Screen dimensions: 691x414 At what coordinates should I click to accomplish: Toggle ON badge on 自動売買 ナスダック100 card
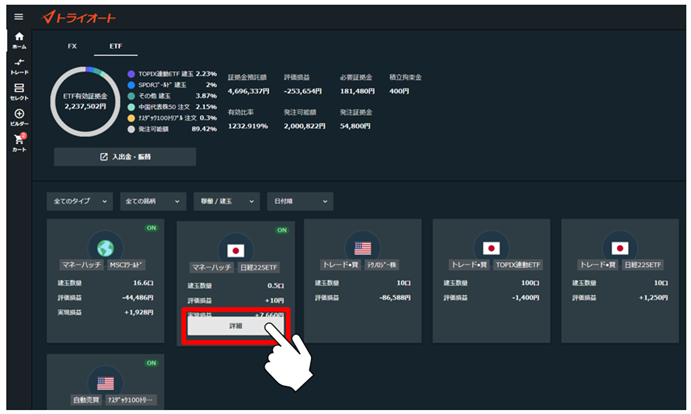[x=151, y=363]
